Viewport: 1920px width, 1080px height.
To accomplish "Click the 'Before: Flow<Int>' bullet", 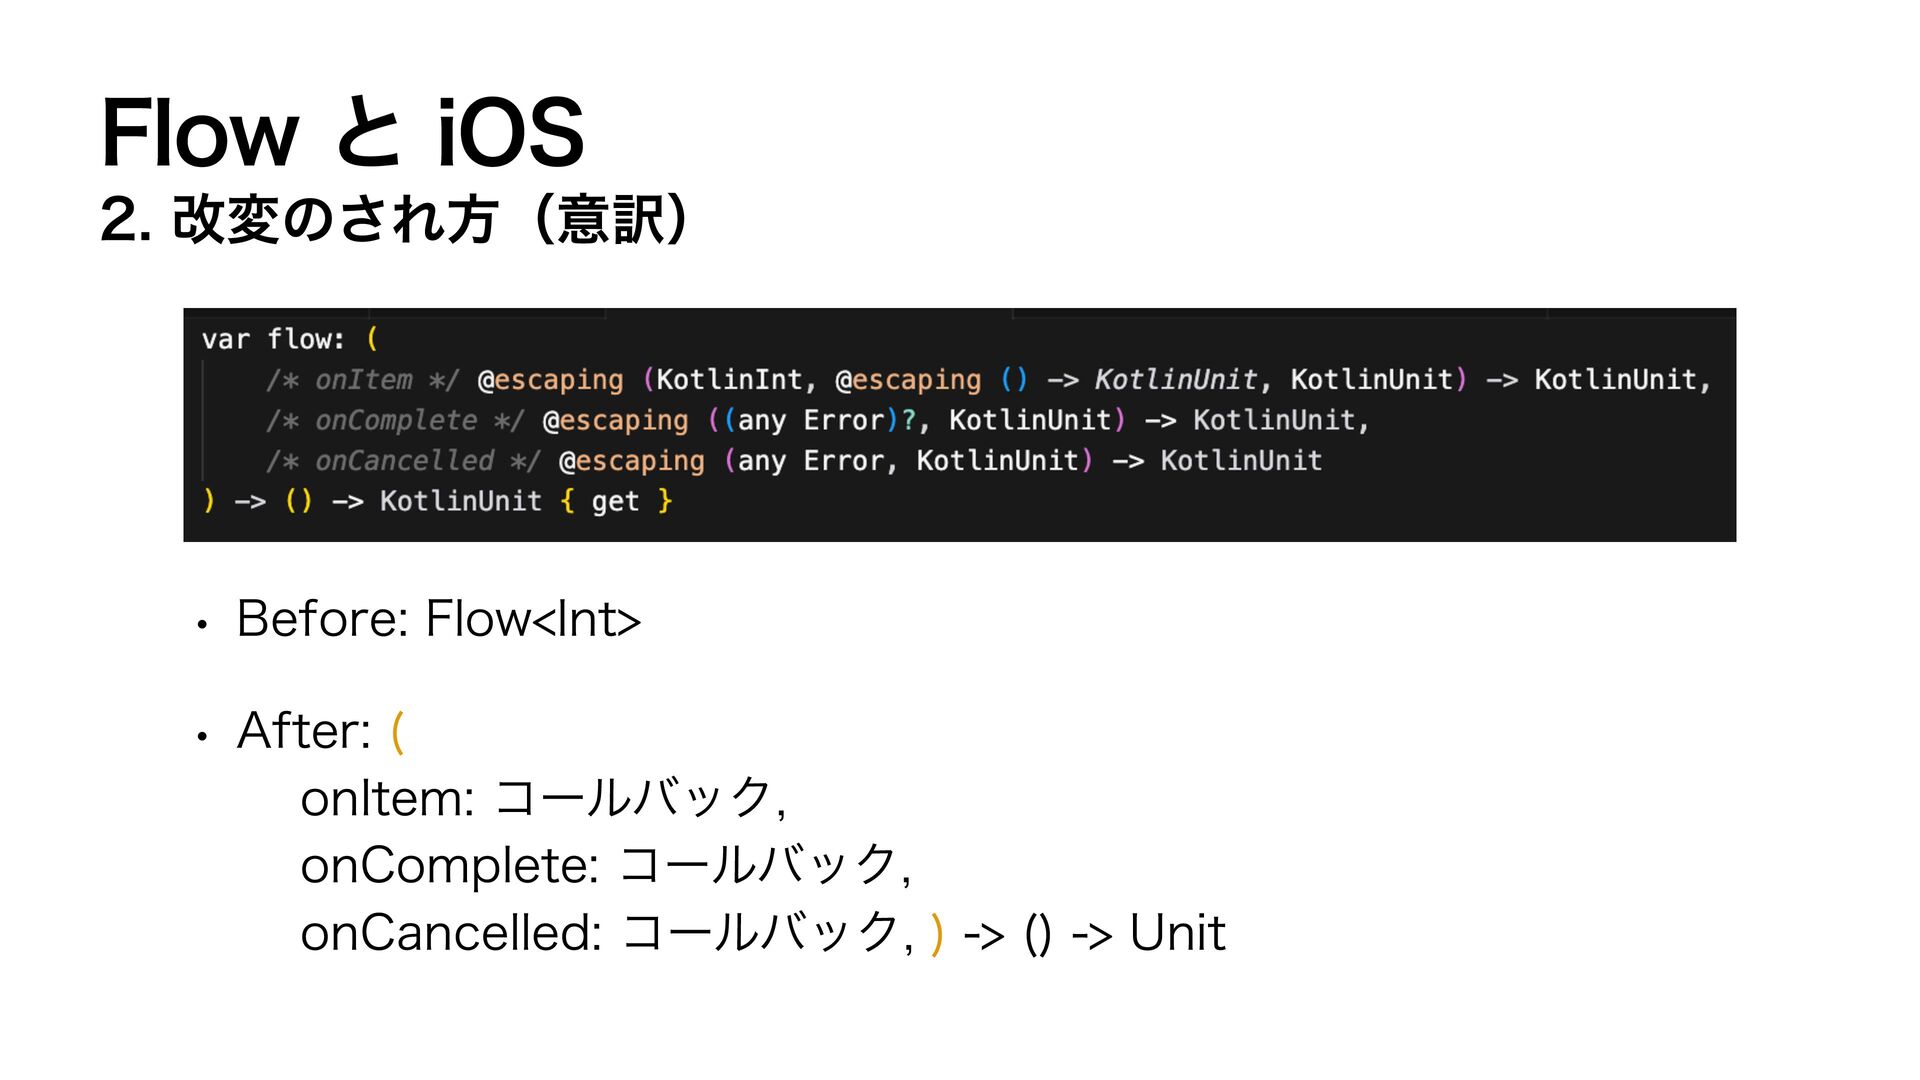I will click(438, 618).
